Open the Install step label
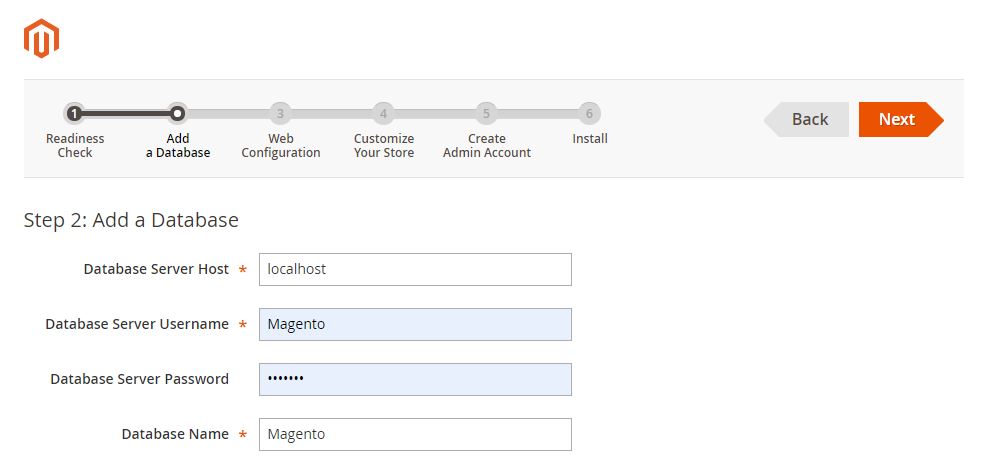 point(589,139)
